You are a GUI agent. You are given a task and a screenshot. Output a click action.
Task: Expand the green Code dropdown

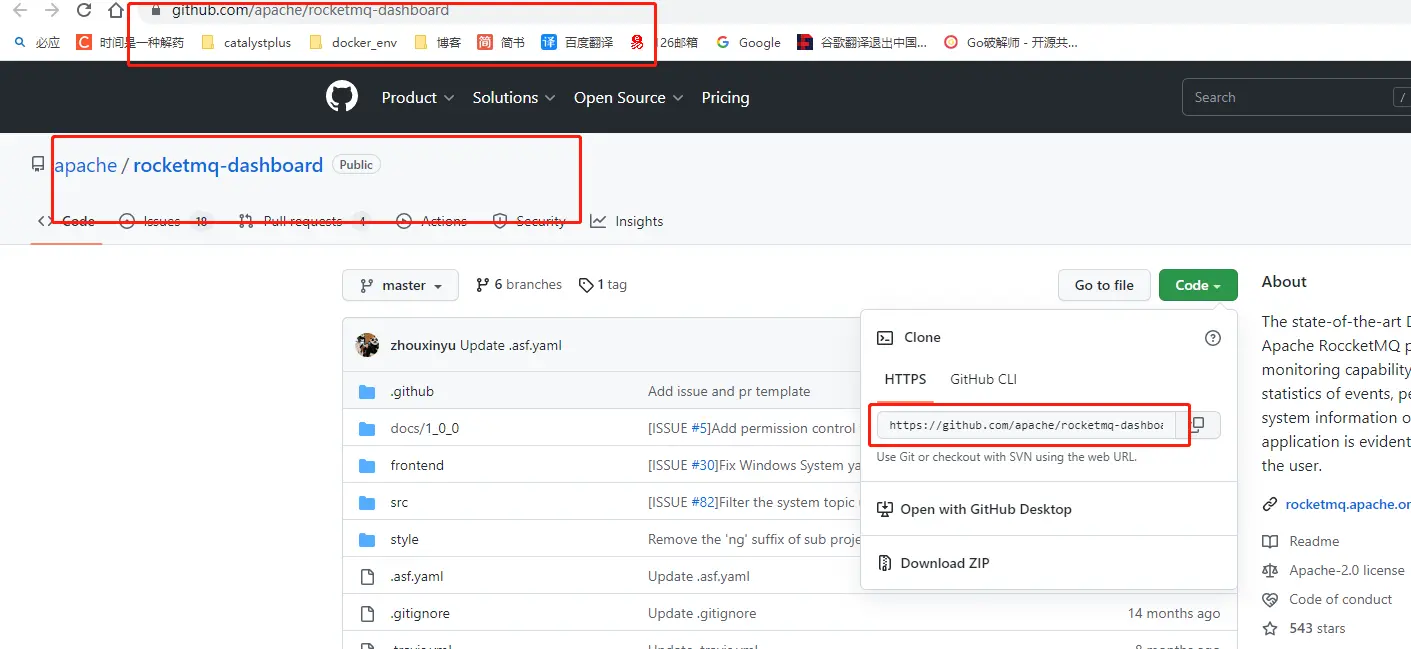click(1197, 285)
